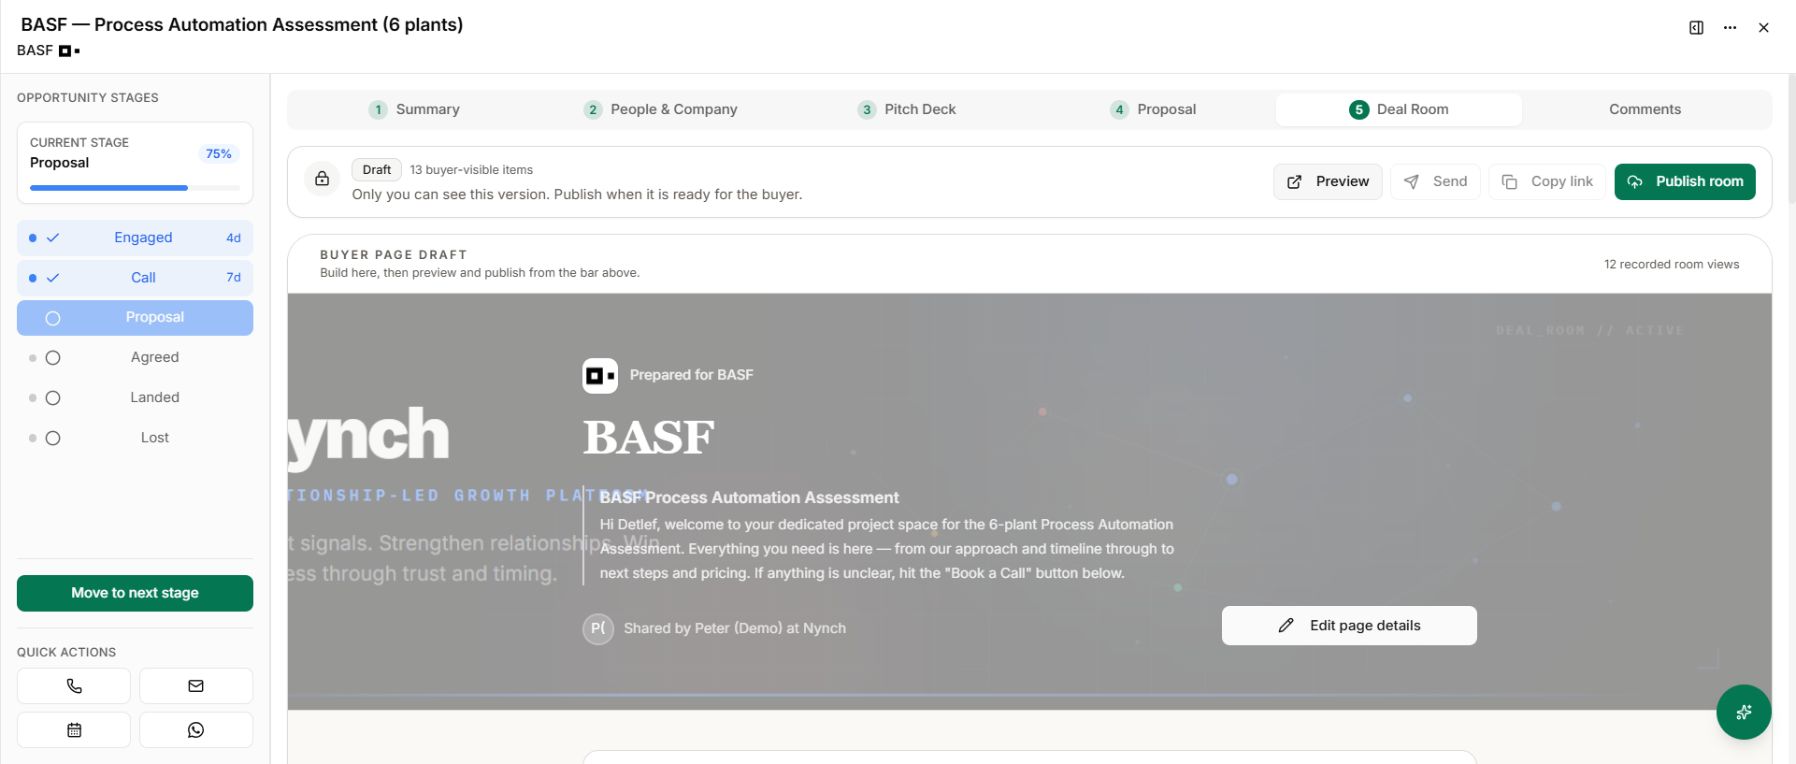The image size is (1796, 764).
Task: Open the AI assistant sparkle button
Action: click(1743, 712)
